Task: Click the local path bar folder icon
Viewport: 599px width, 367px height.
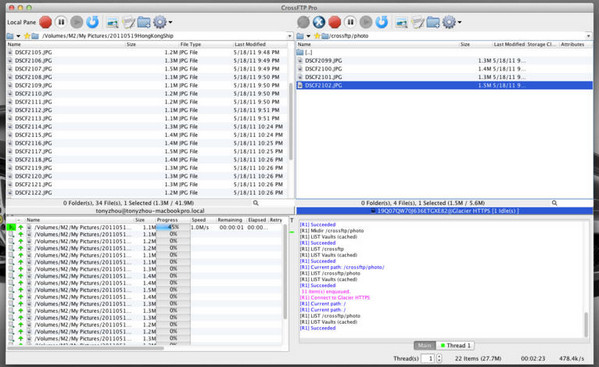Action: 10,36
